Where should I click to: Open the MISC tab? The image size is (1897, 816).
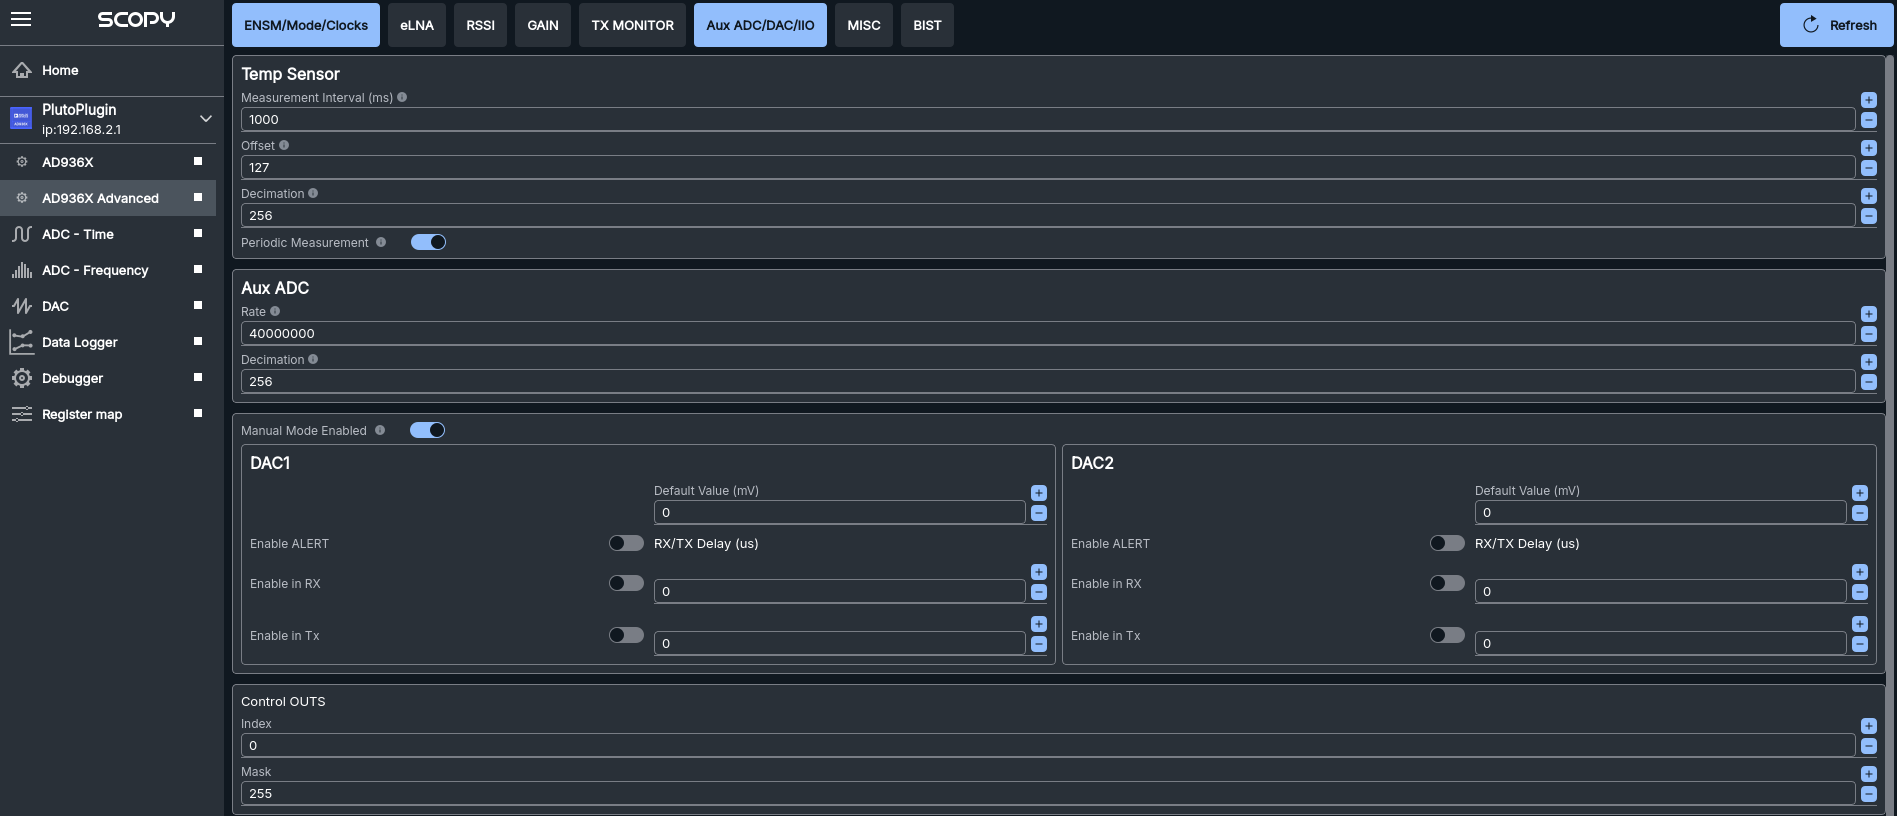(x=864, y=25)
